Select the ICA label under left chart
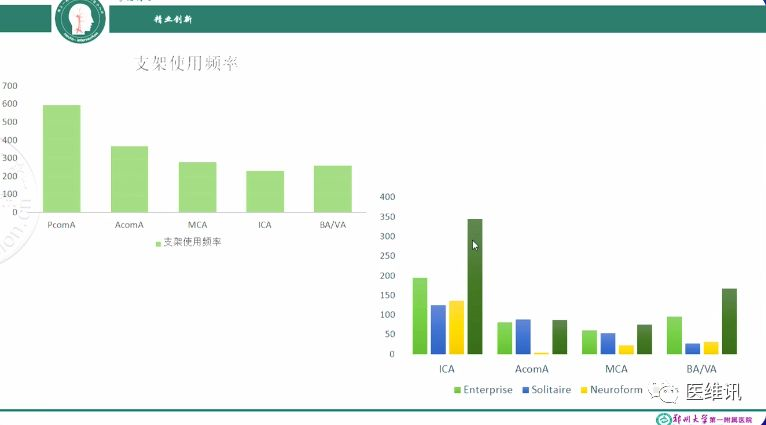The height and width of the screenshot is (425, 766). (265, 225)
